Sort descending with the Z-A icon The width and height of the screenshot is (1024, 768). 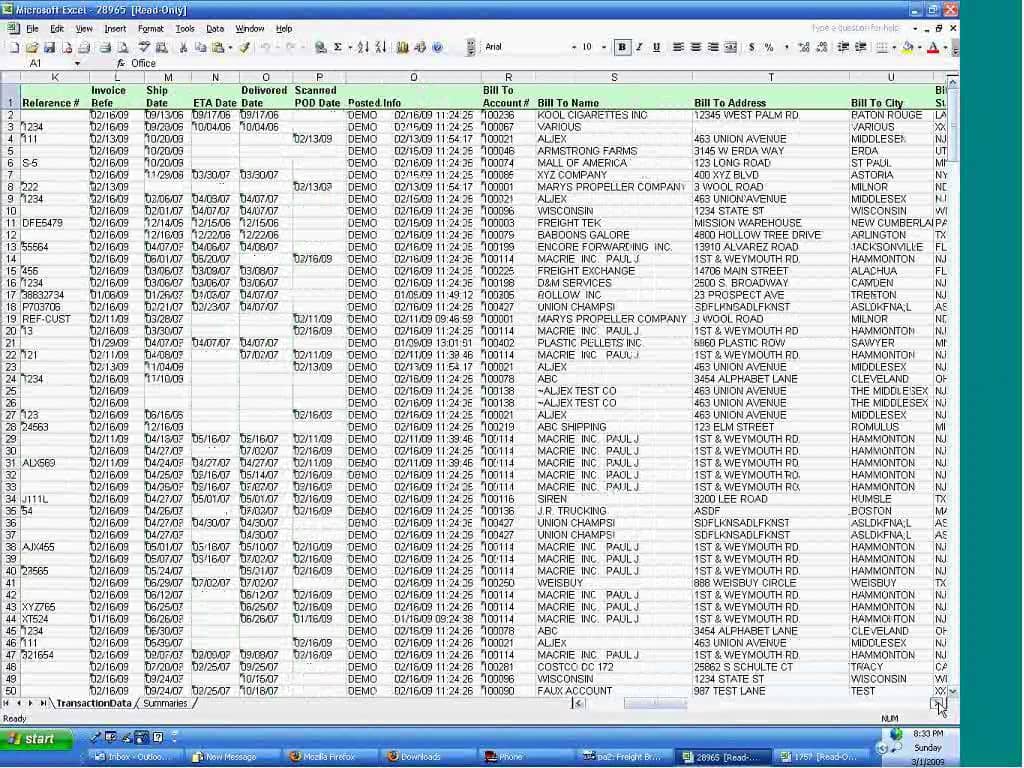(x=381, y=47)
